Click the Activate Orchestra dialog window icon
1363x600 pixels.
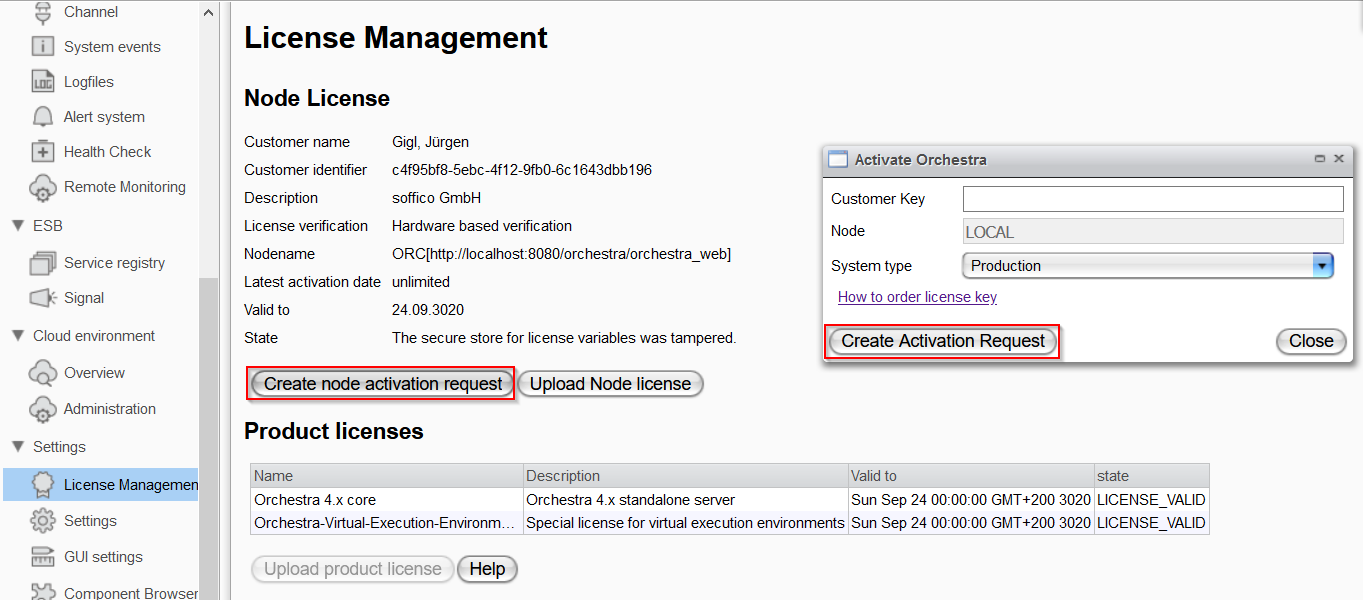pos(838,160)
